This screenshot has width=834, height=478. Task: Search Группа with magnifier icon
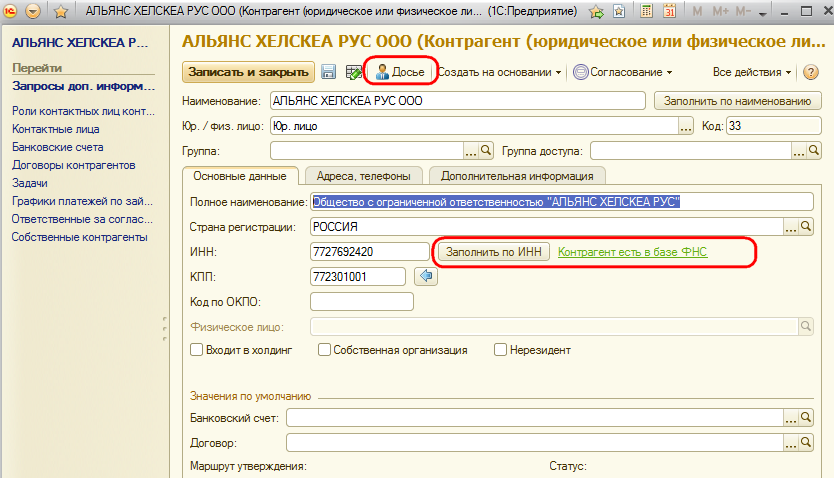pos(486,151)
